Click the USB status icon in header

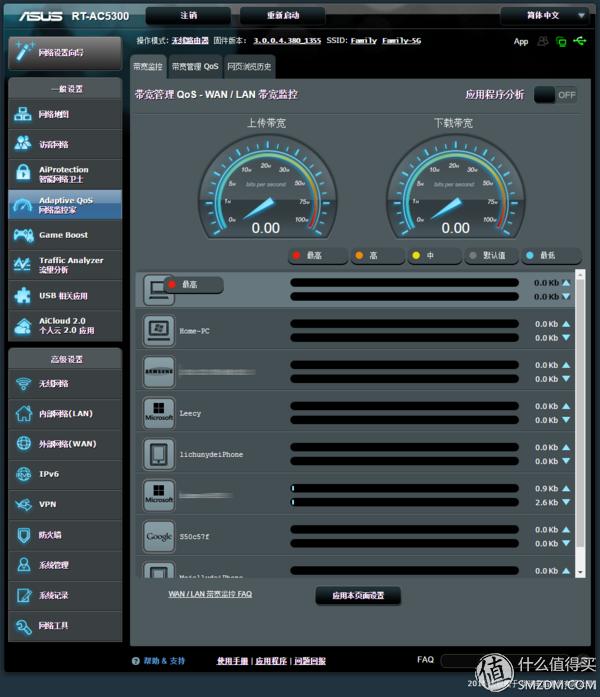click(x=581, y=41)
